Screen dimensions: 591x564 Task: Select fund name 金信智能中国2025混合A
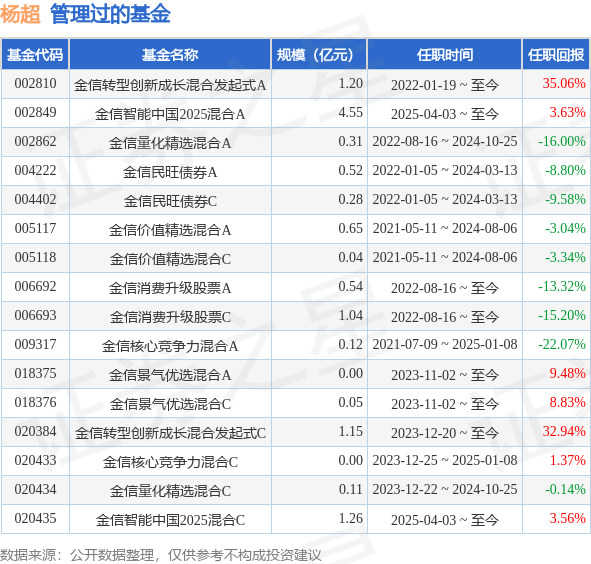[170, 114]
